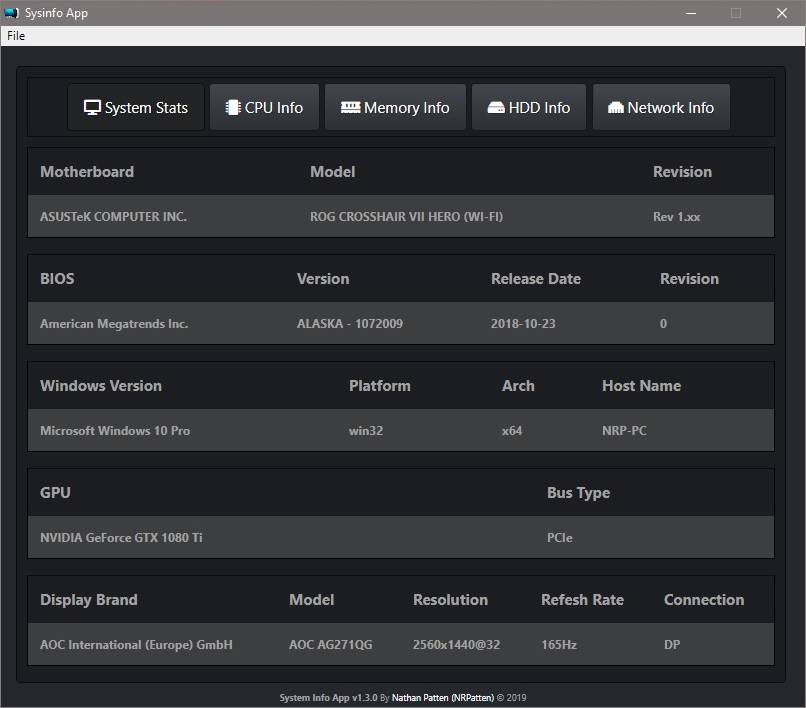This screenshot has width=806, height=708.
Task: Click the monitor icon in System Stats tab
Action: (92, 107)
